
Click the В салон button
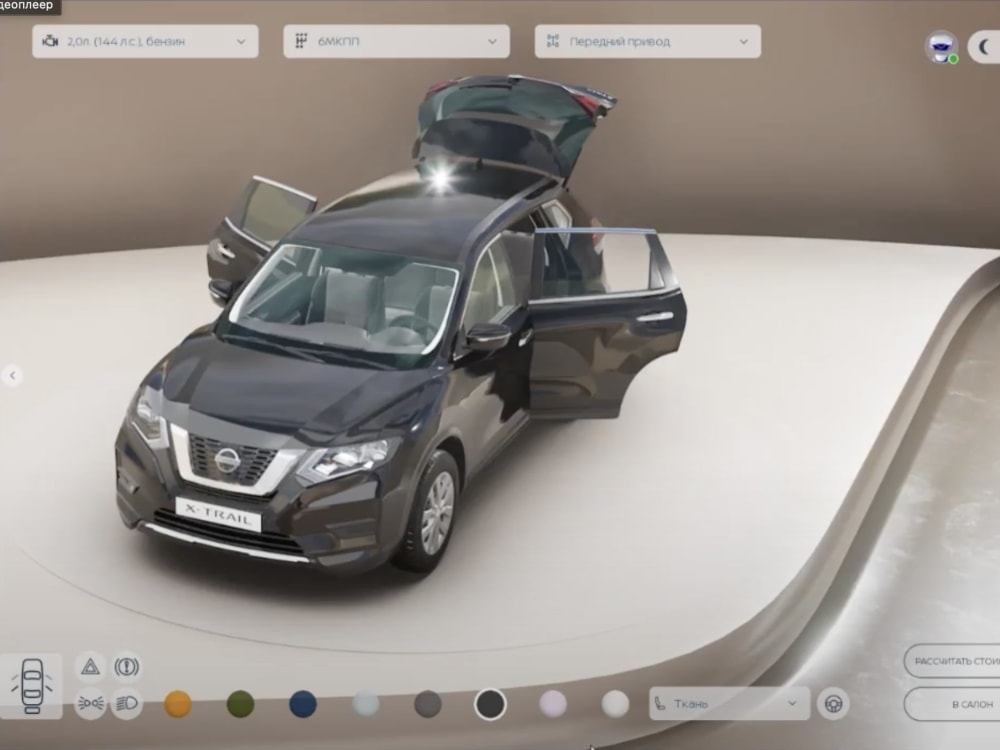coord(952,704)
